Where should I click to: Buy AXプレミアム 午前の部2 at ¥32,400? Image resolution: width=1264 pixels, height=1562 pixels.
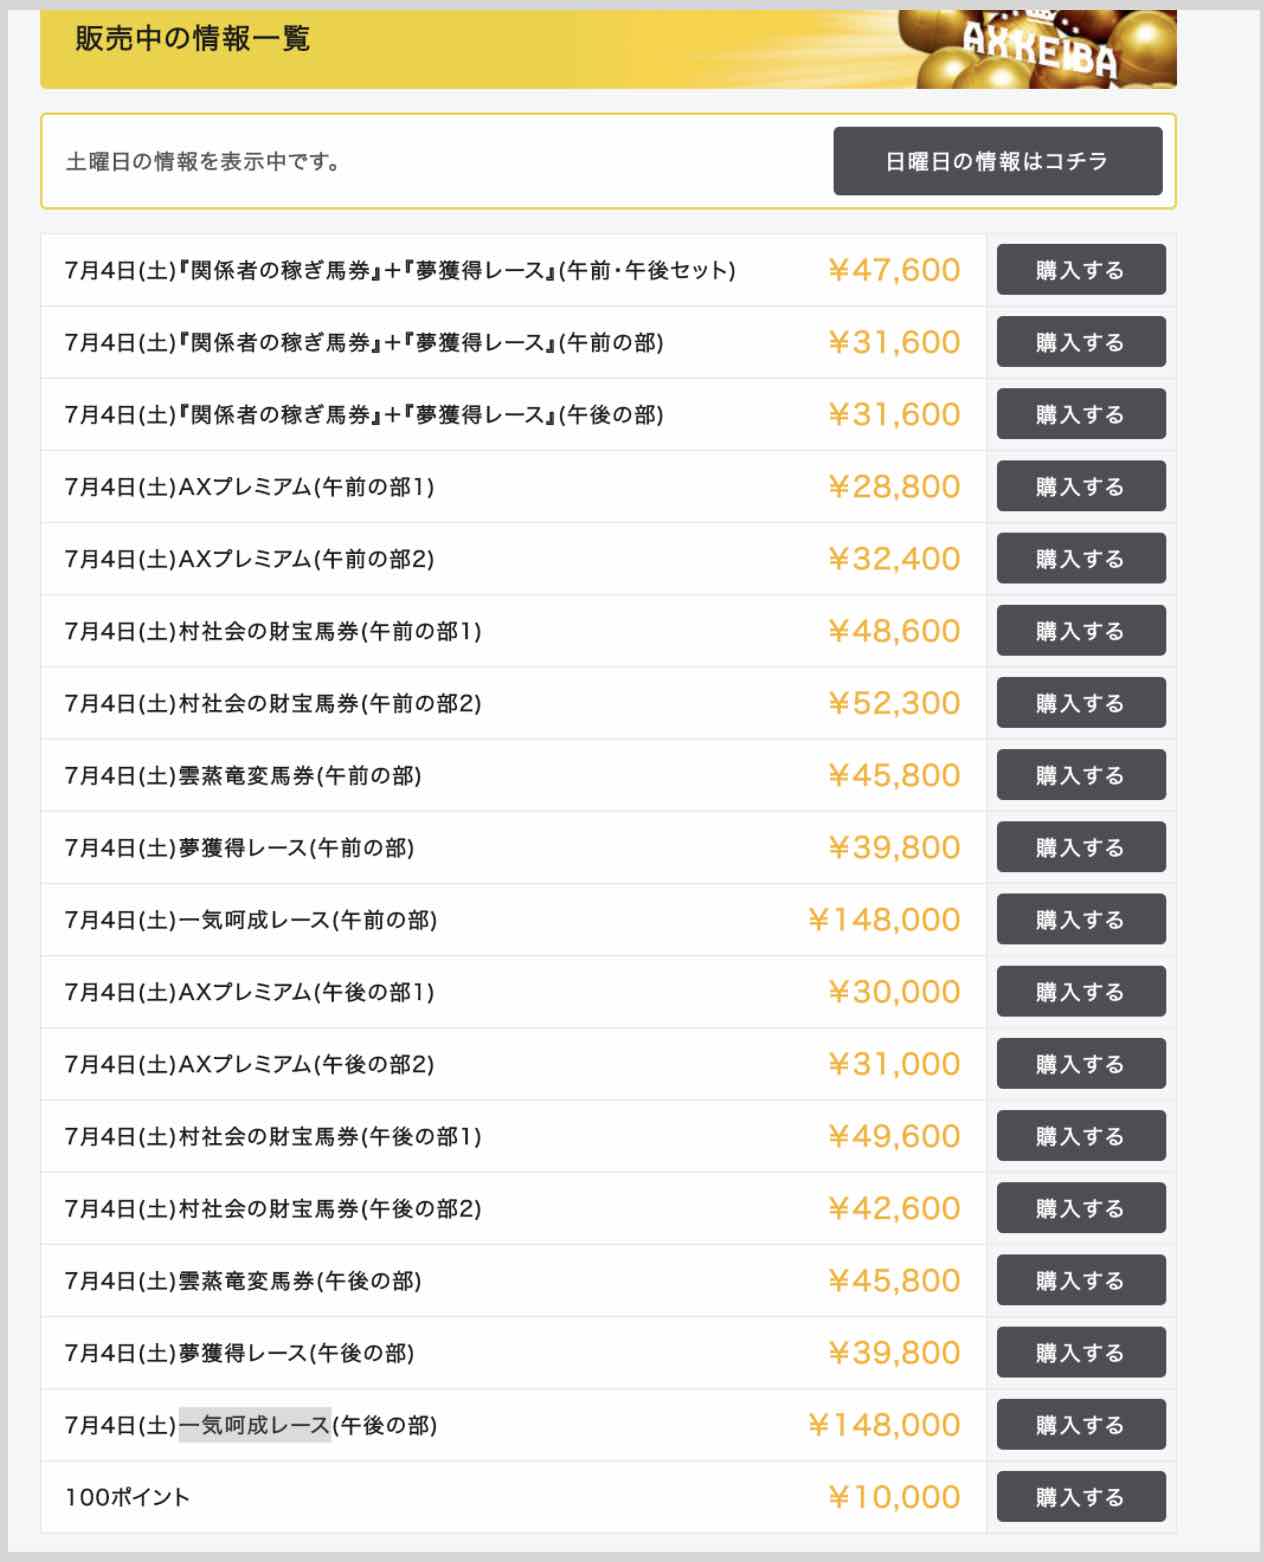click(x=1080, y=559)
